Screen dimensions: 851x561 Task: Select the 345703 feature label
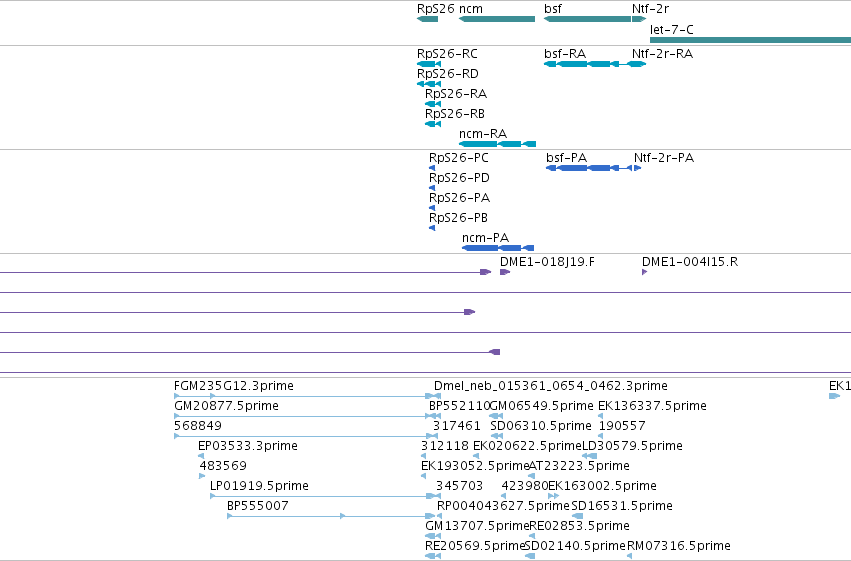tap(460, 486)
